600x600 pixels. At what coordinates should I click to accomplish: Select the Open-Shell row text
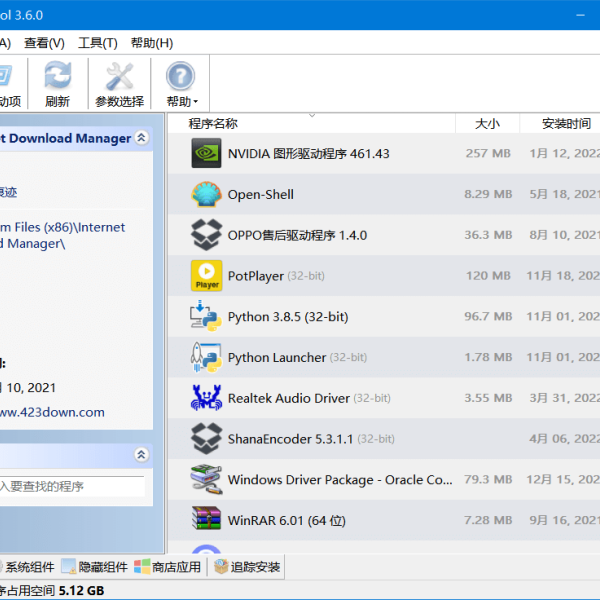click(261, 194)
